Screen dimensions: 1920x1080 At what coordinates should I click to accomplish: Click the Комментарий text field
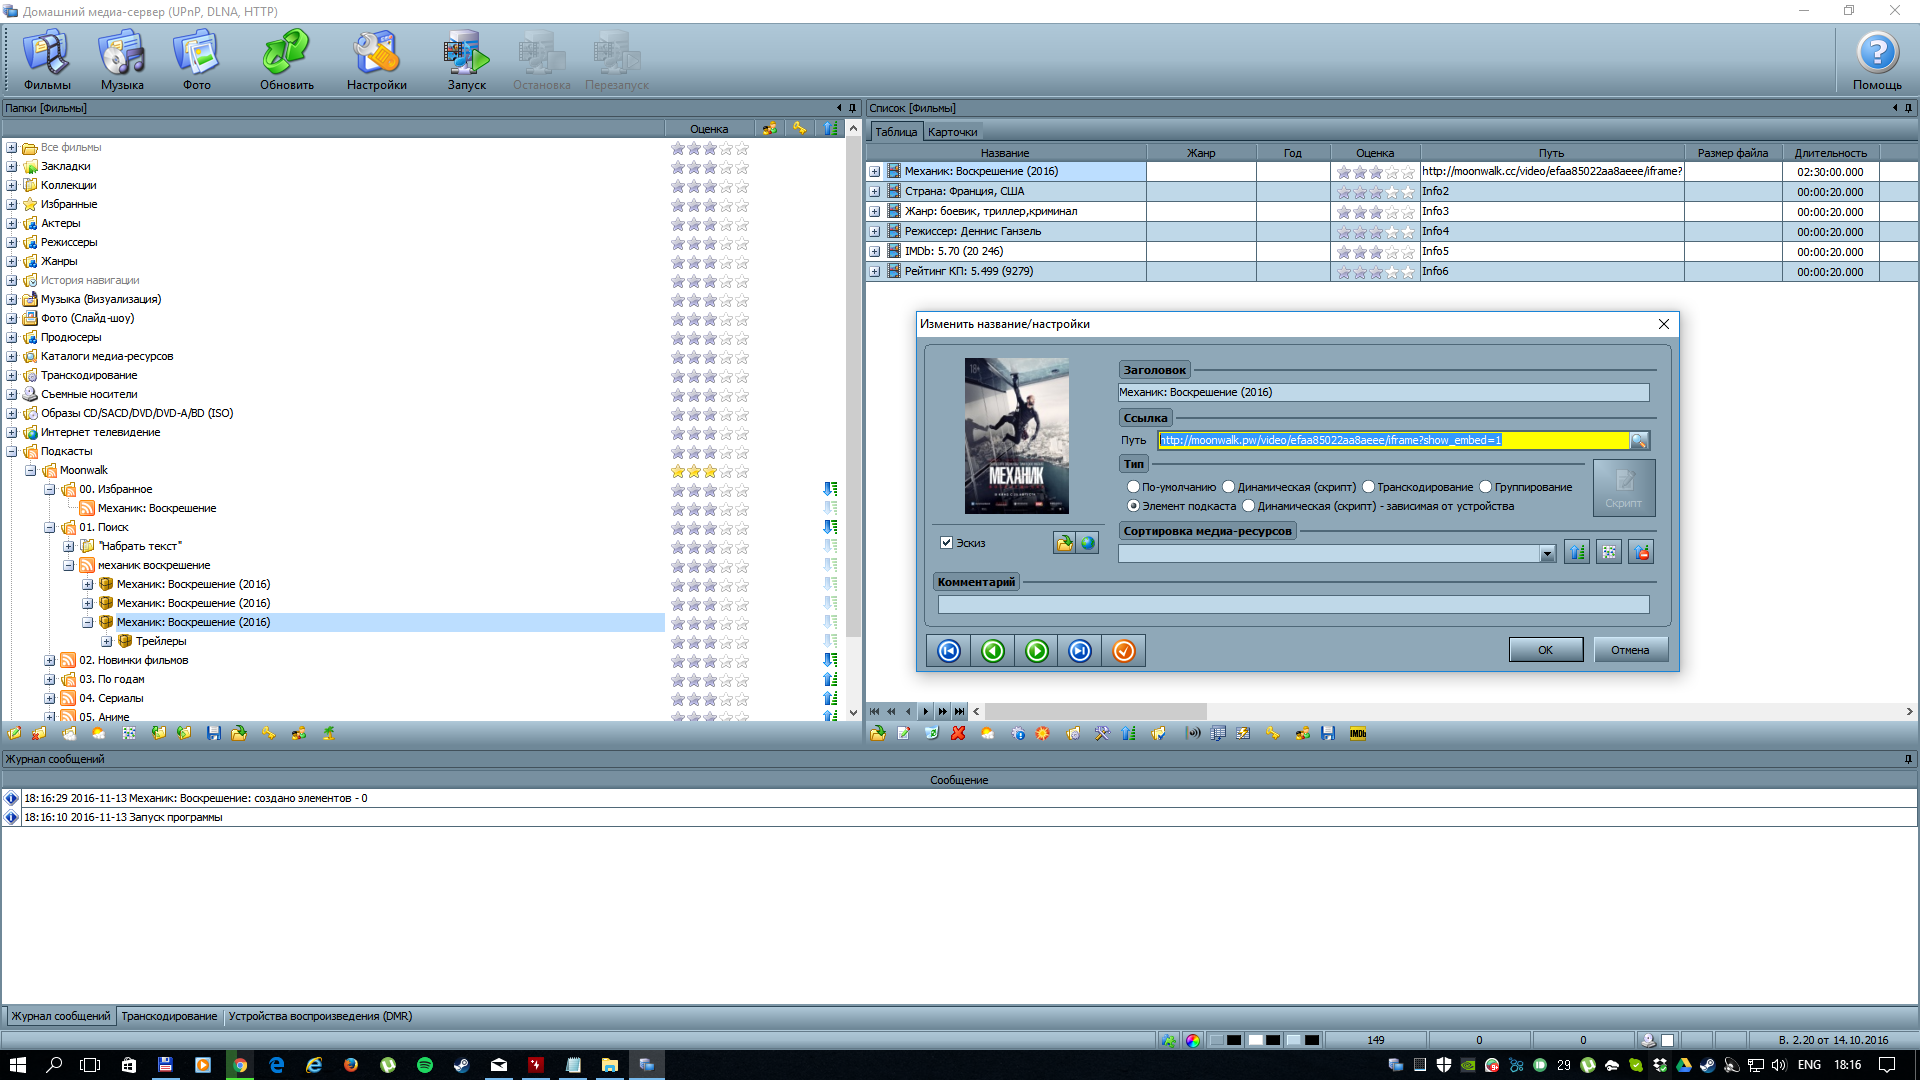click(1292, 605)
